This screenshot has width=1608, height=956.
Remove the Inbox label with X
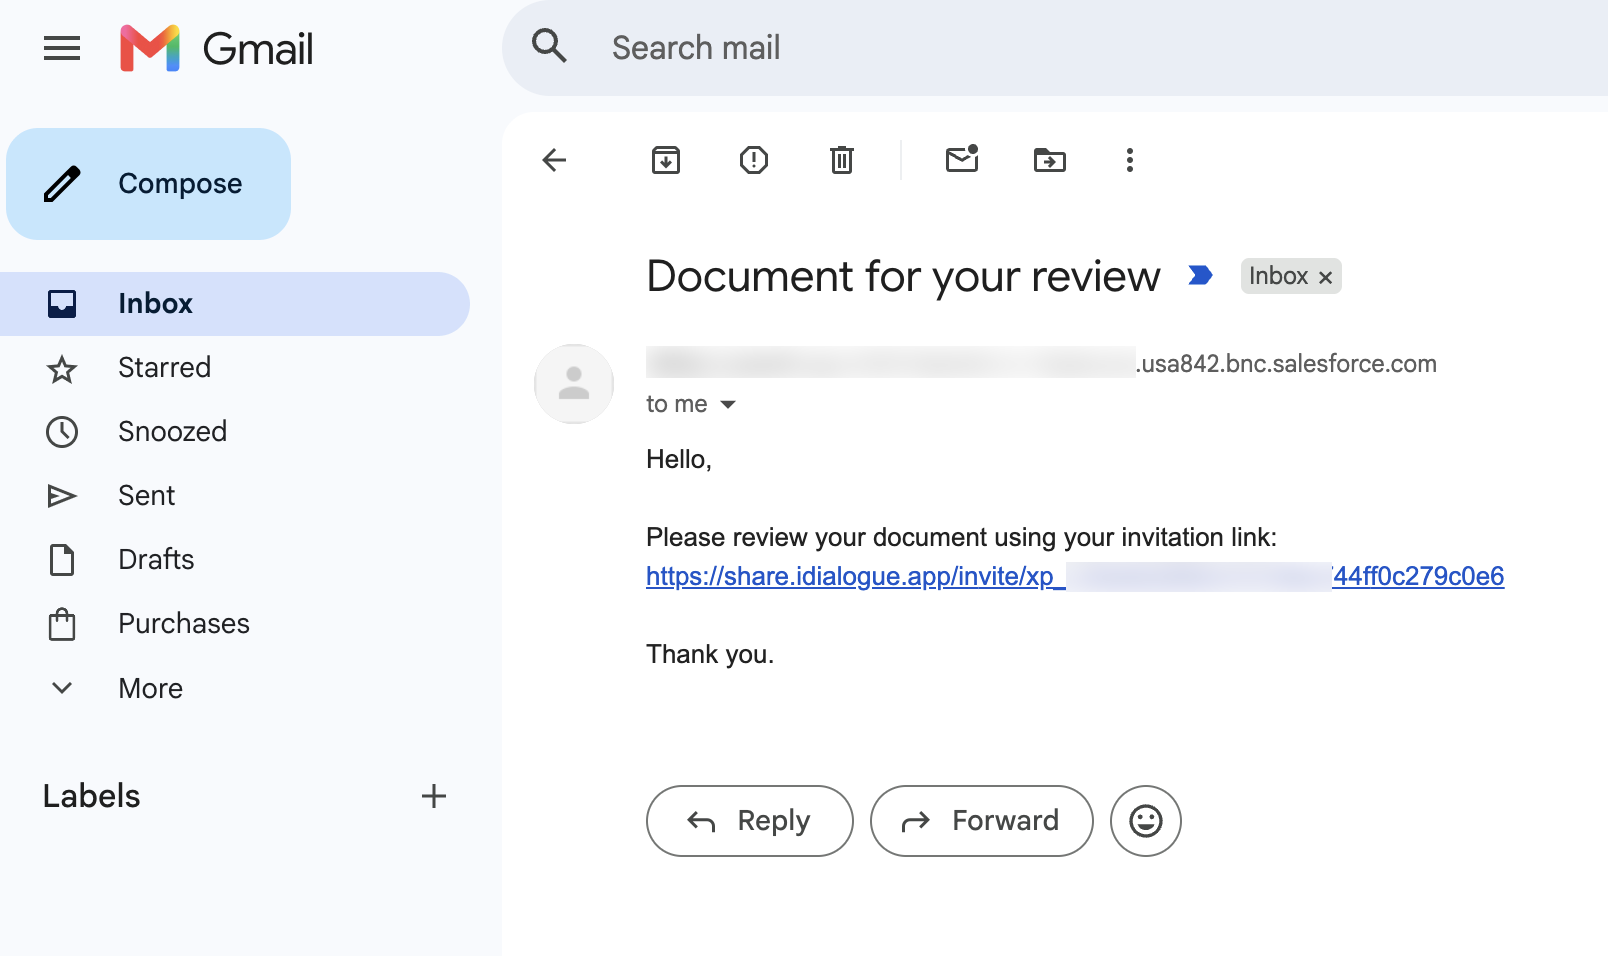pyautogui.click(x=1325, y=277)
